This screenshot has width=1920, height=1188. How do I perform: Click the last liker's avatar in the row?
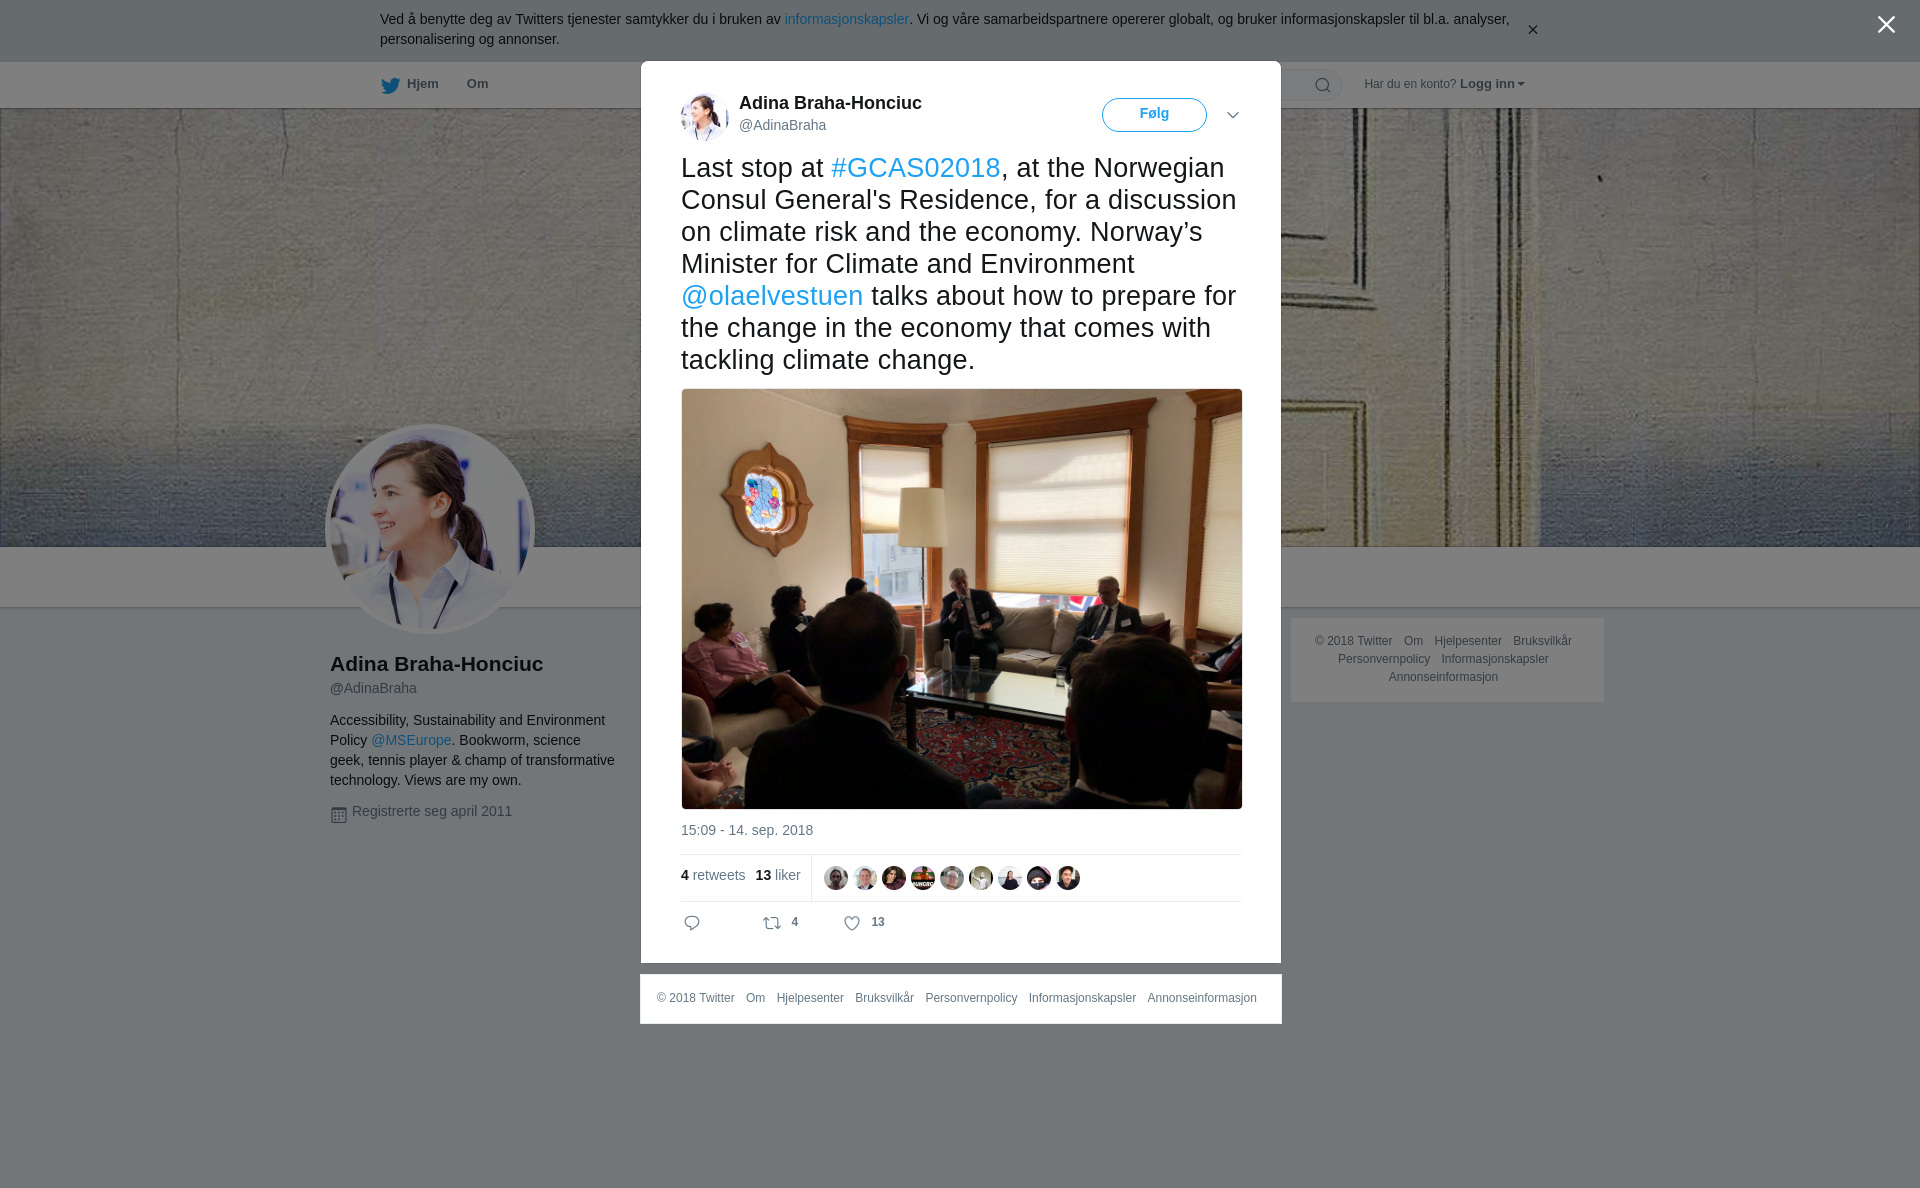(x=1068, y=878)
